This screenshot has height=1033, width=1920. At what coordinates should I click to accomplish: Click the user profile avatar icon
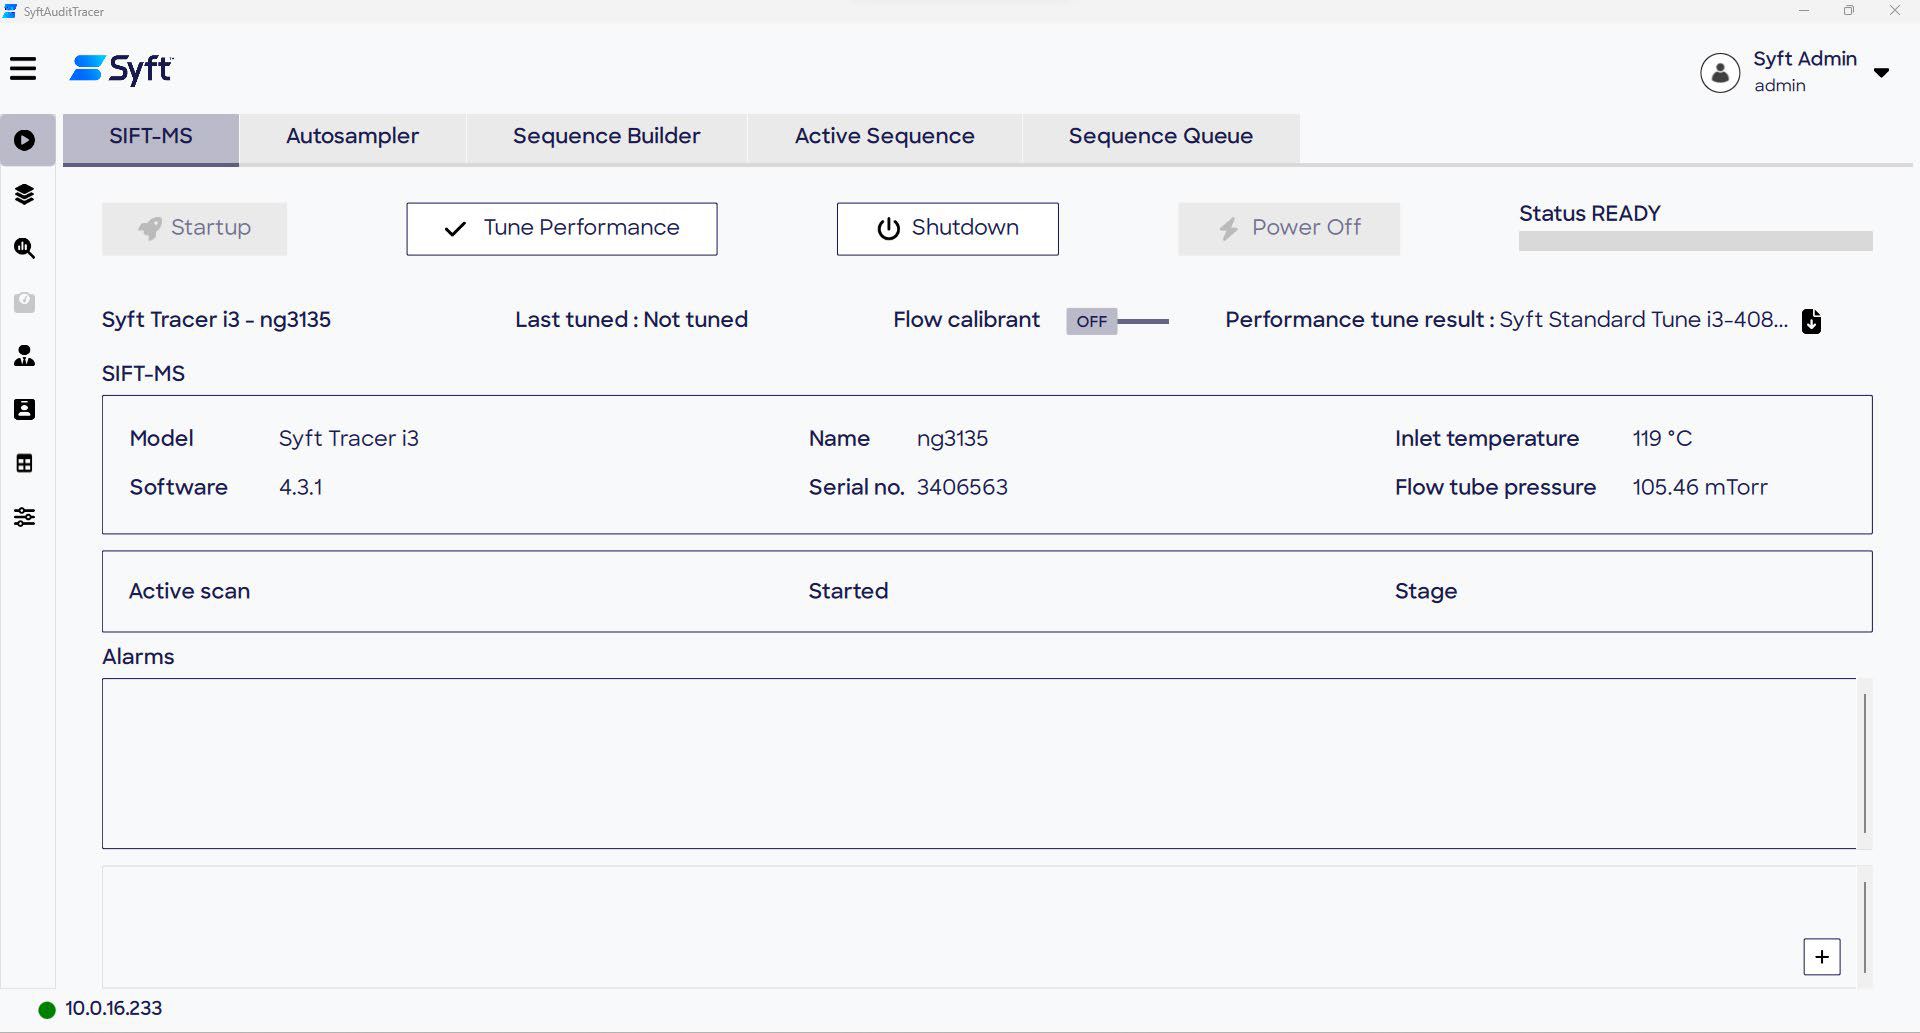point(1719,72)
